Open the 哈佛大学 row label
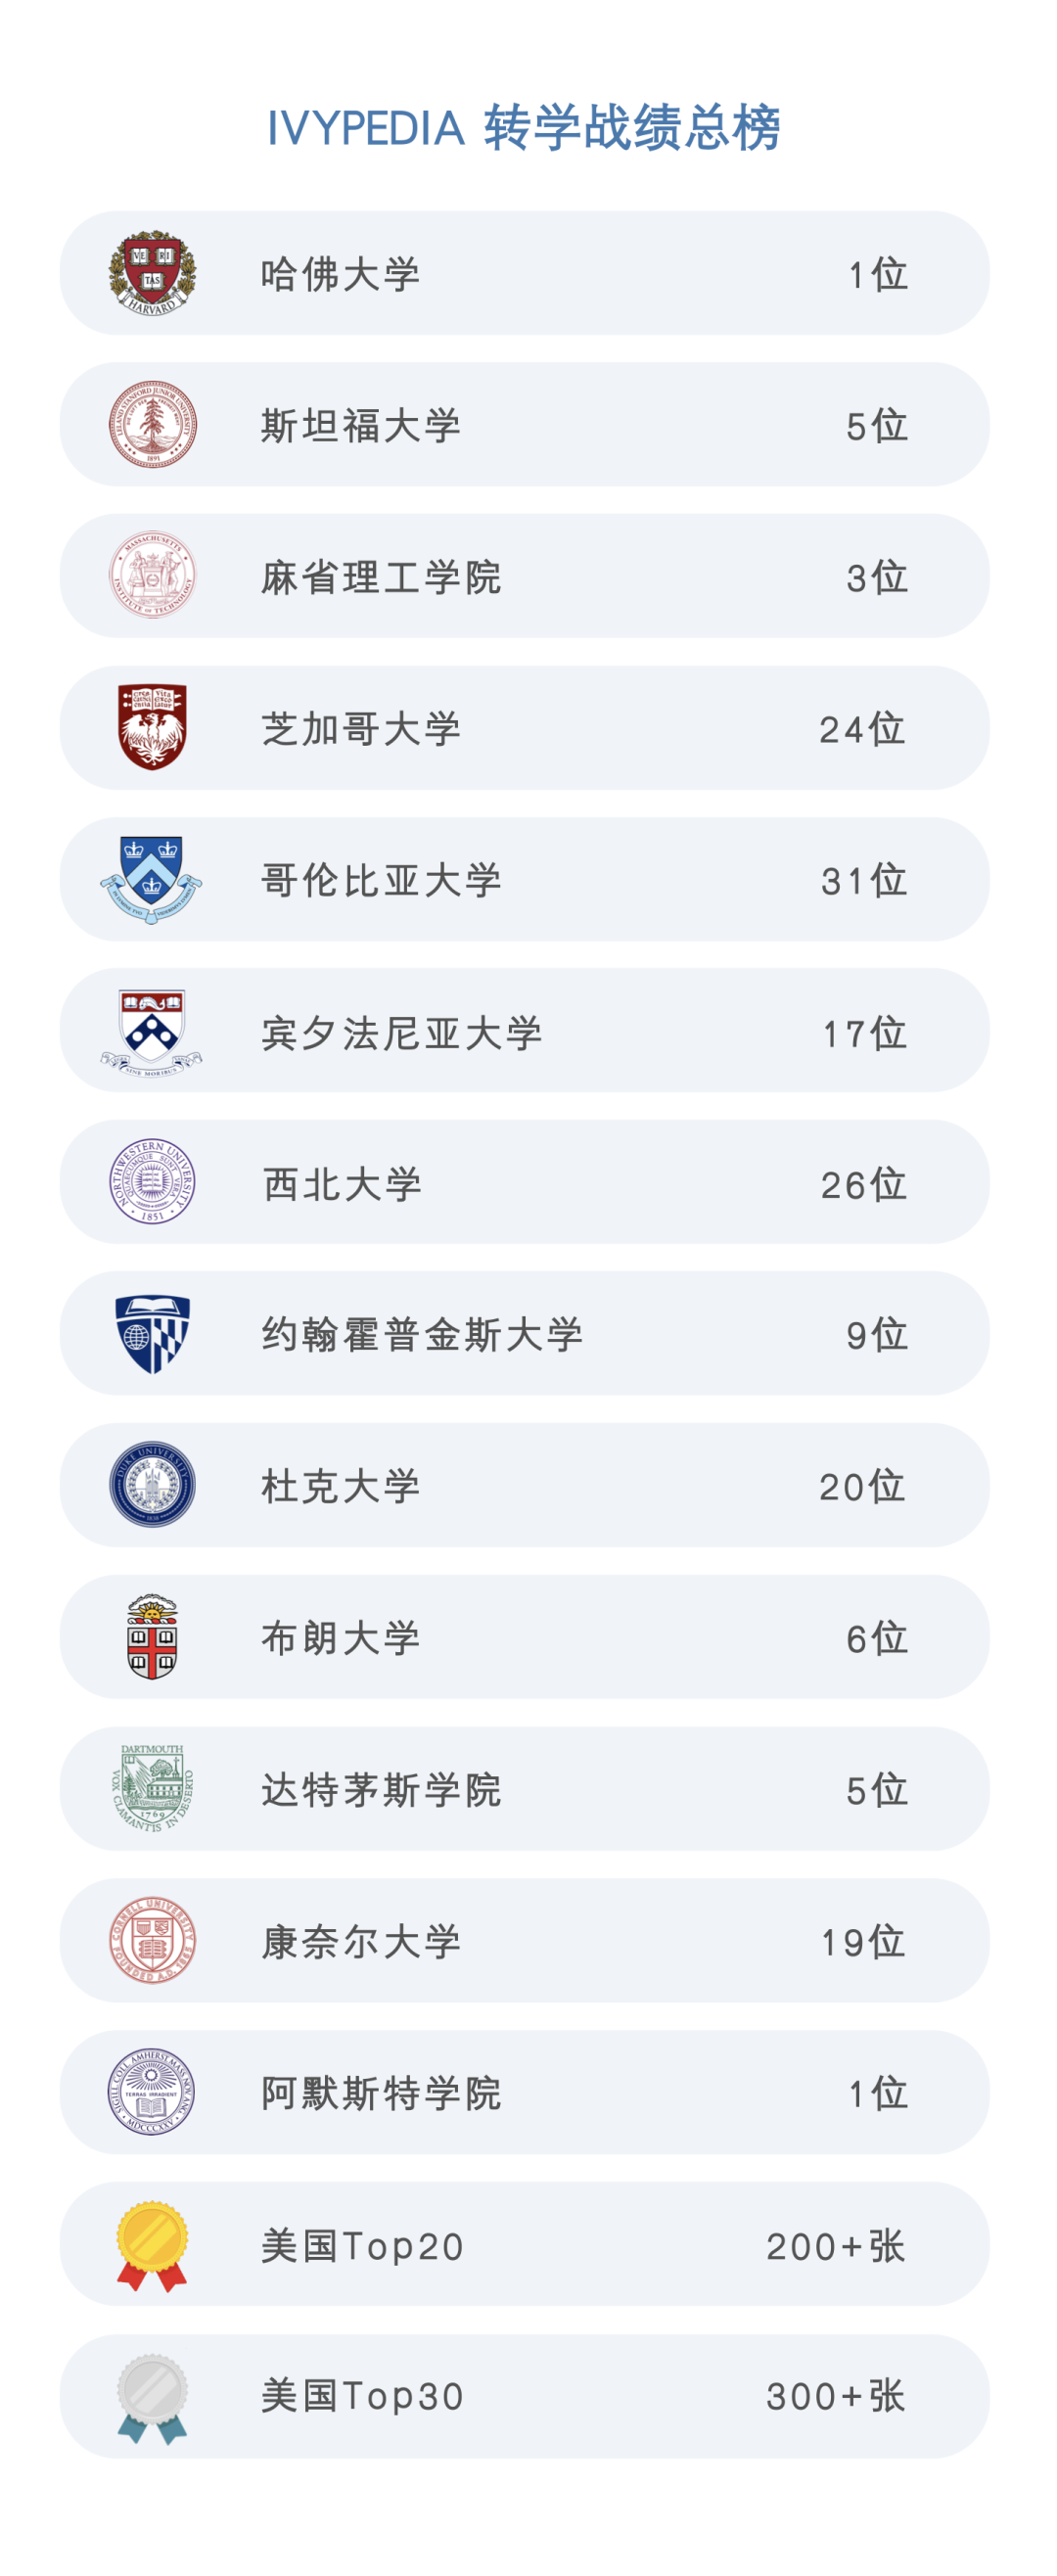 [340, 274]
